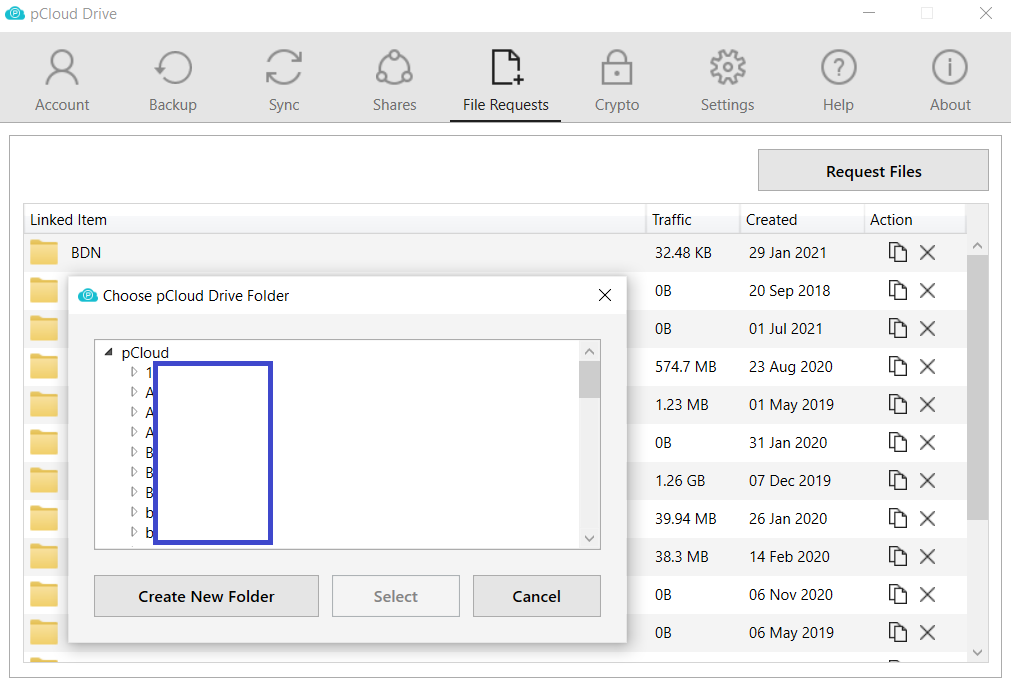Copy link for the 01 May 2019 row
Screen dimensions: 1011x688
pos(898,404)
